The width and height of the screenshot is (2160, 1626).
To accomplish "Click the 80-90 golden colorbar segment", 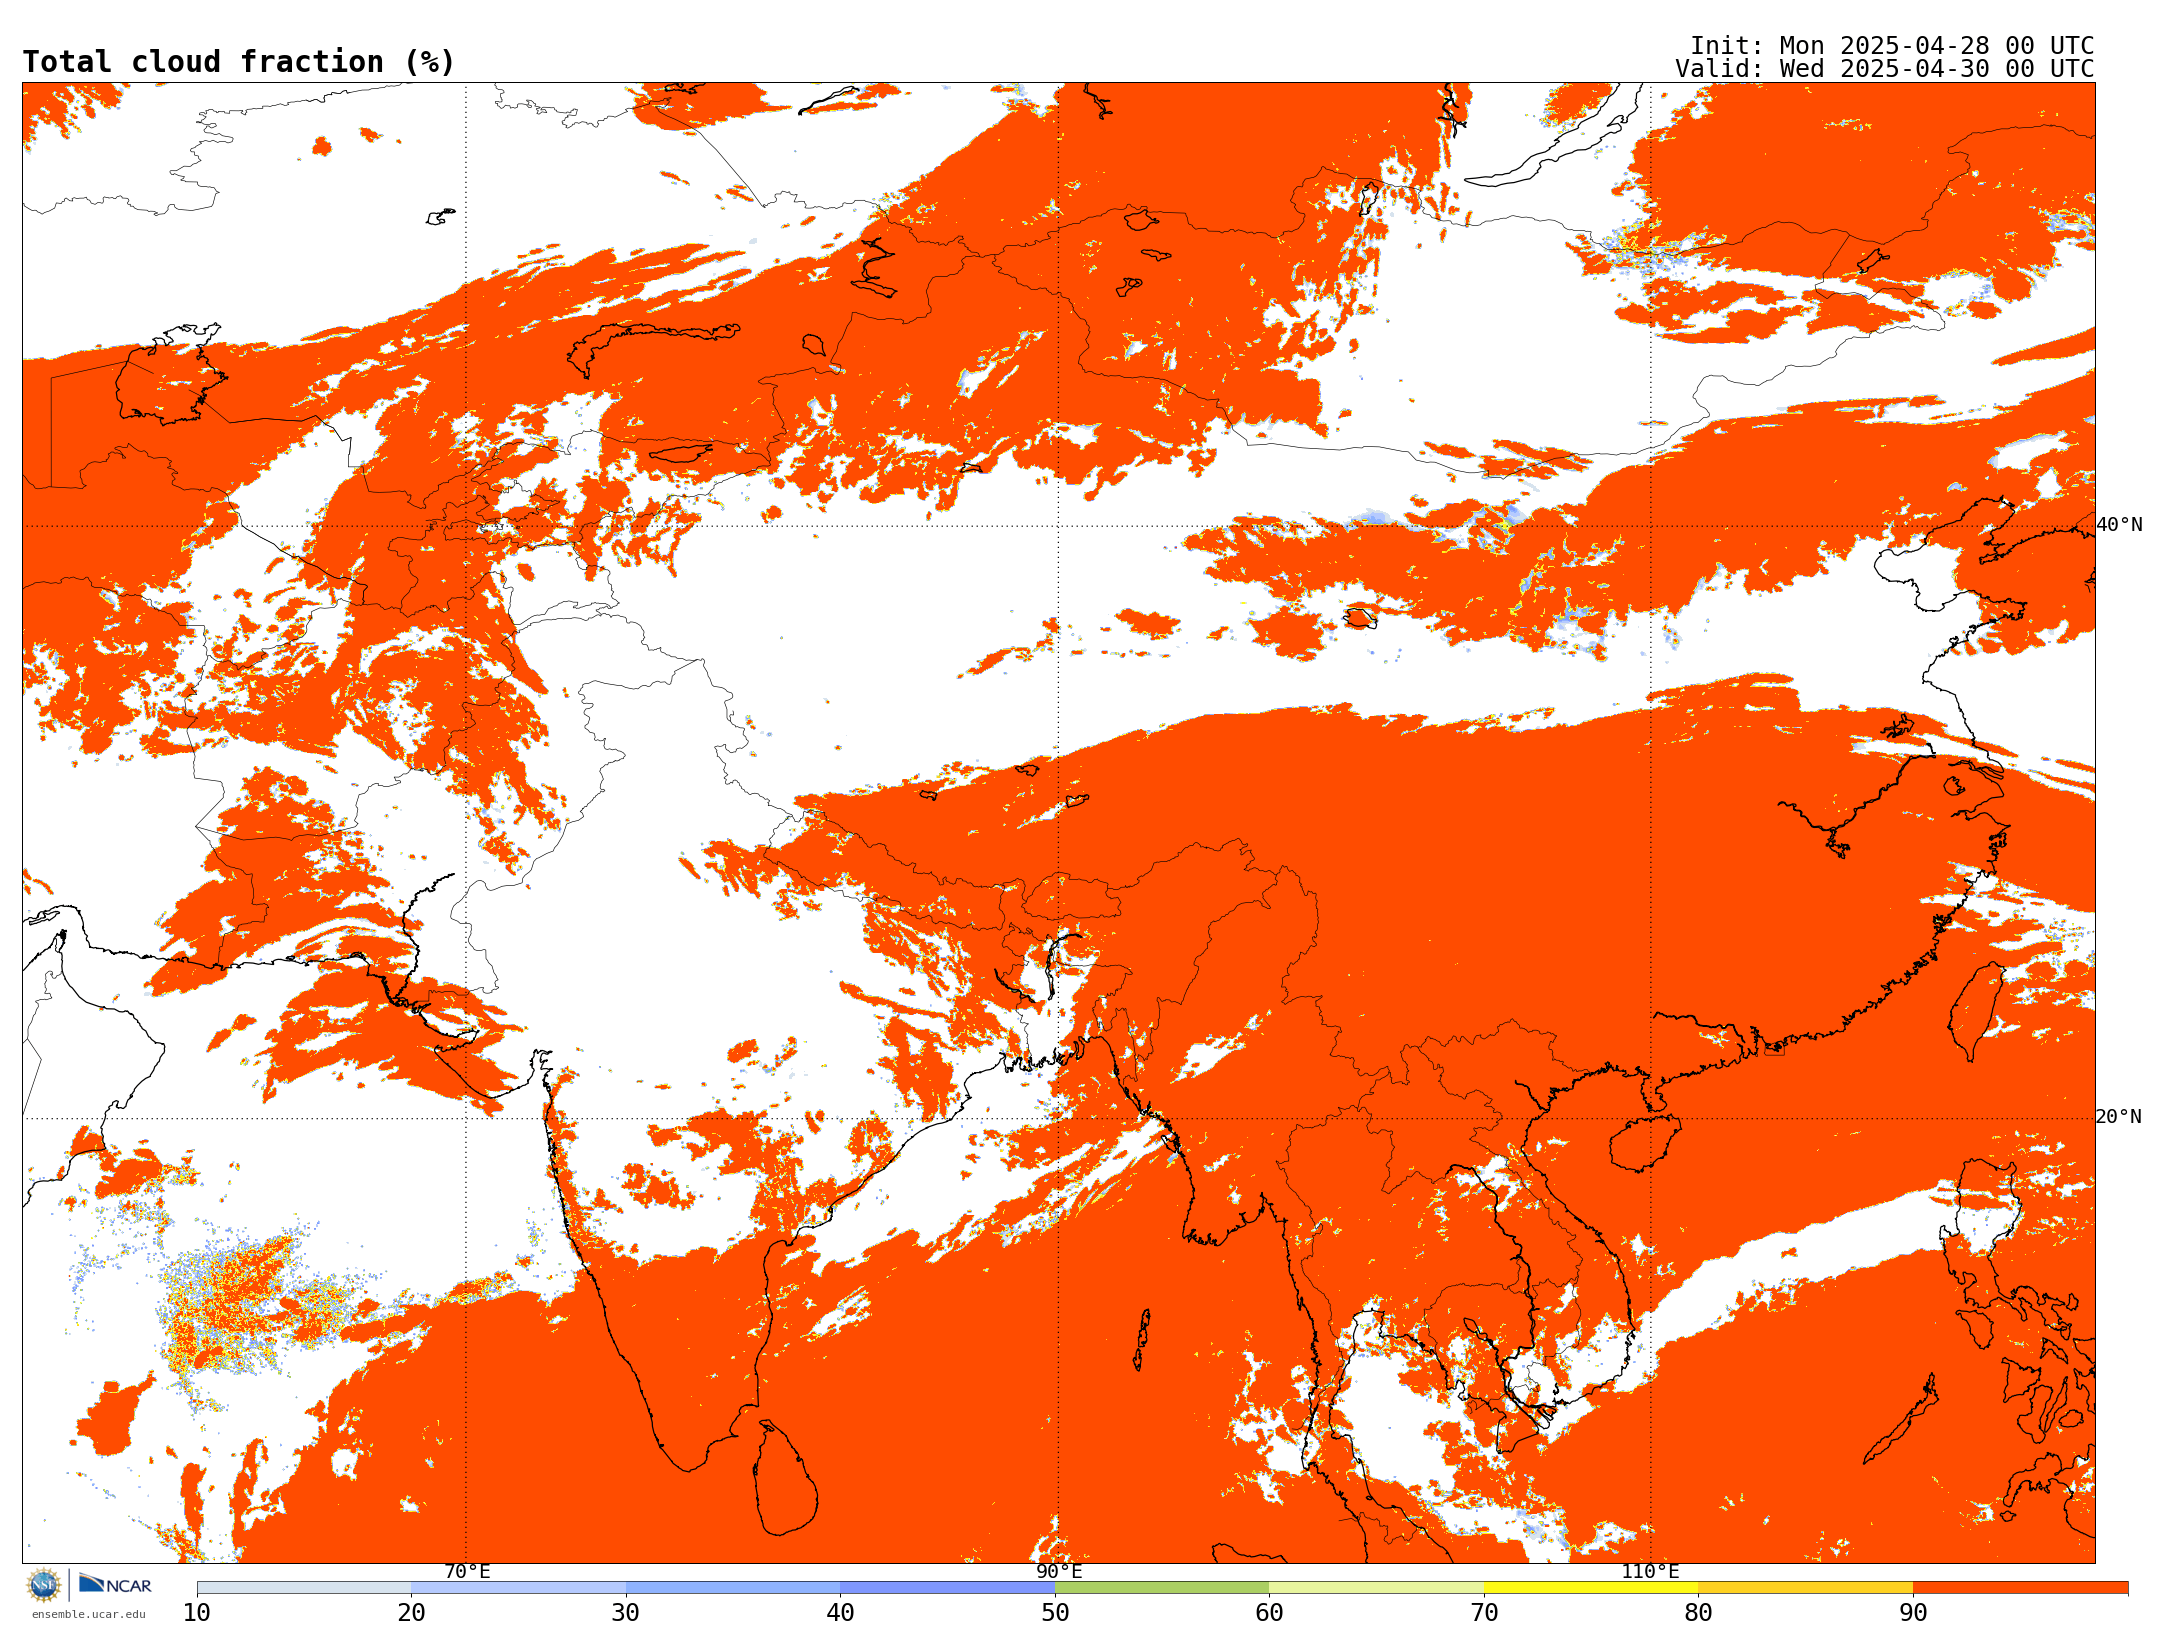I will coord(1806,1588).
